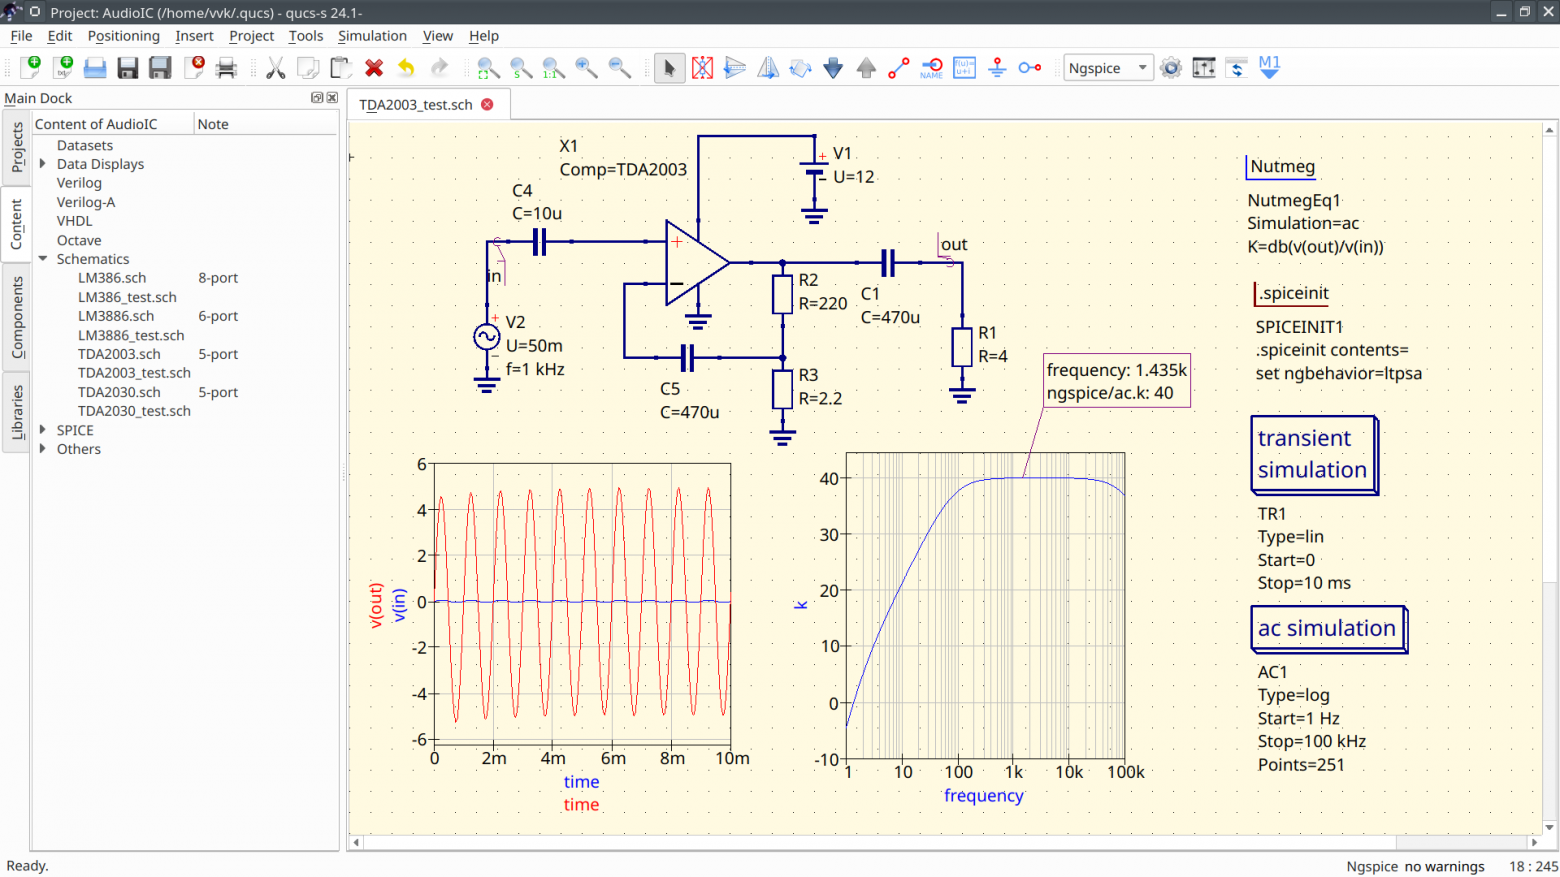Screen dimensions: 1560x877
Task: Run simulation with the gear icon
Action: coord(1171,68)
